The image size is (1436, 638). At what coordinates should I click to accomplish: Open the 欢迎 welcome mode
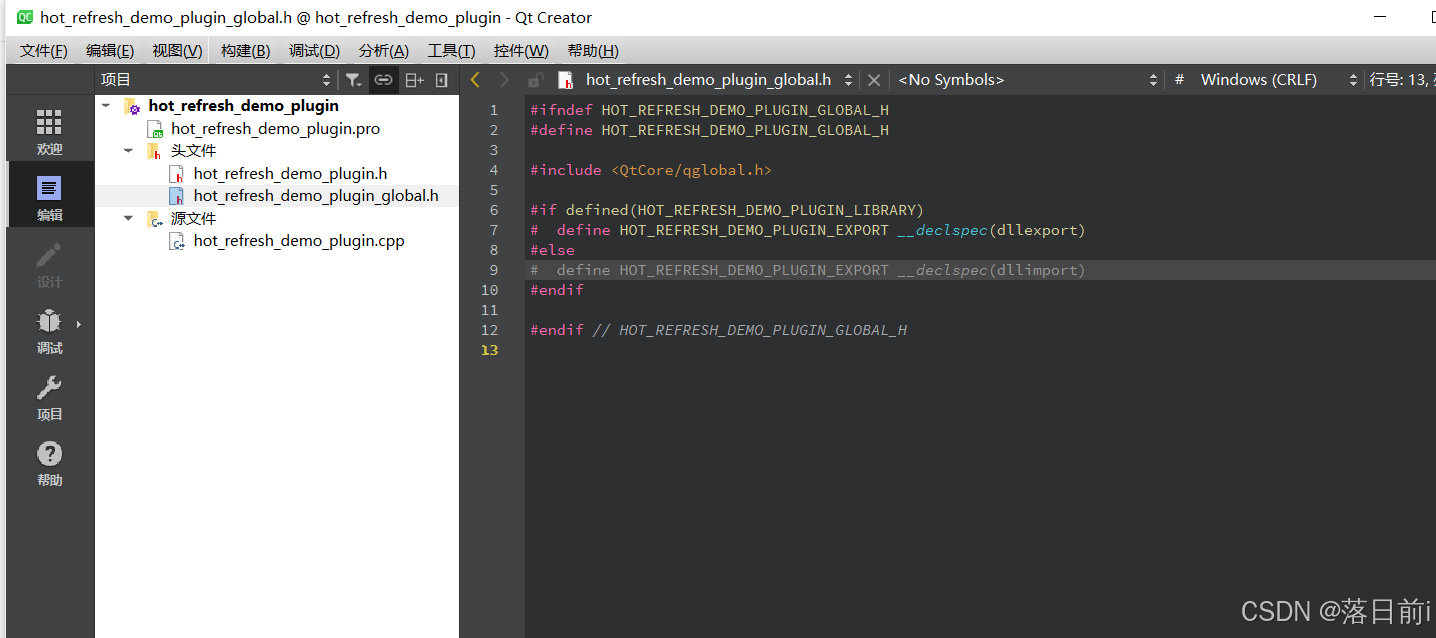[x=49, y=132]
